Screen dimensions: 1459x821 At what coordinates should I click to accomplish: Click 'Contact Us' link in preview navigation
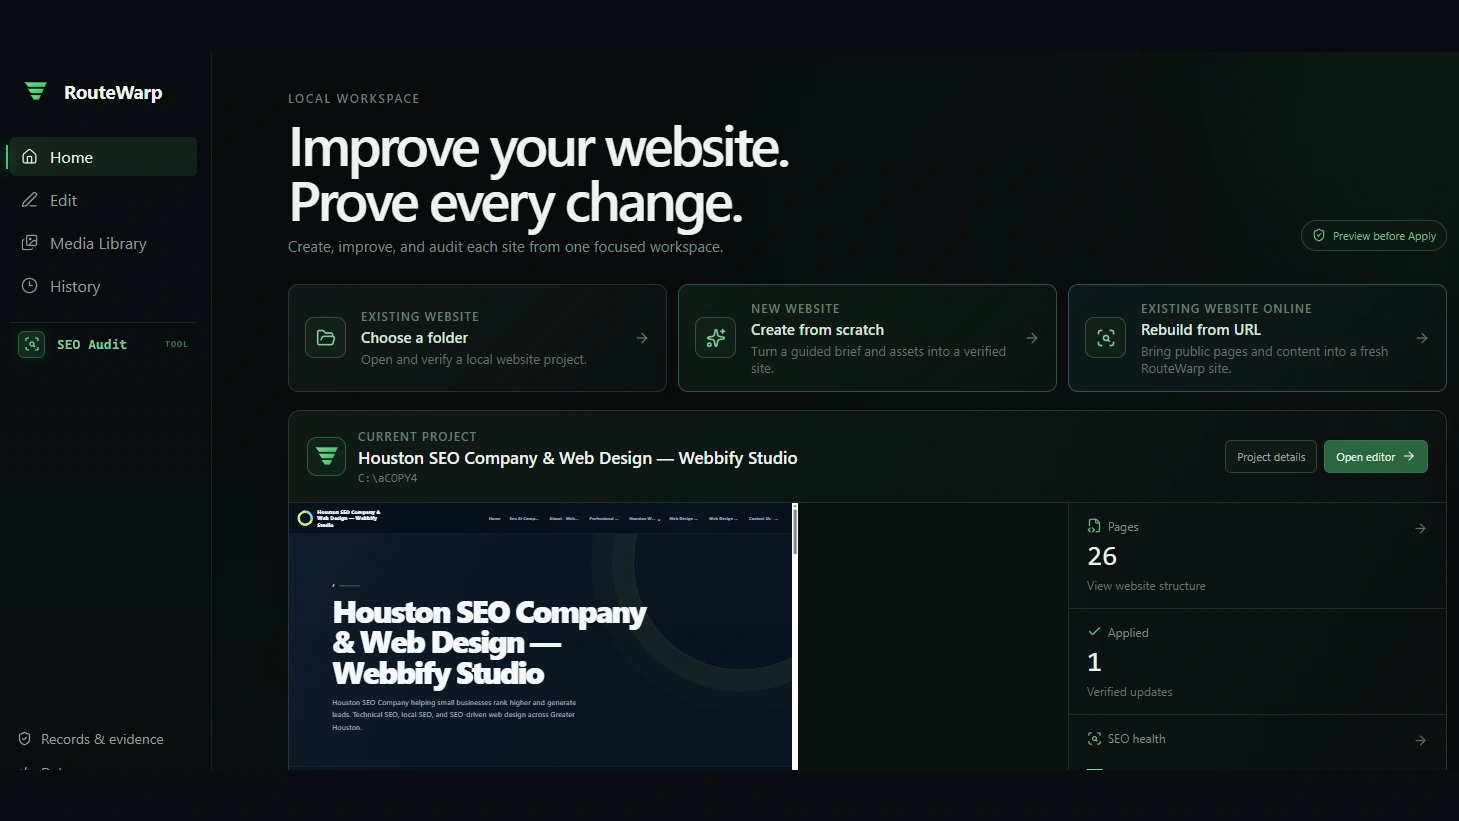point(762,519)
